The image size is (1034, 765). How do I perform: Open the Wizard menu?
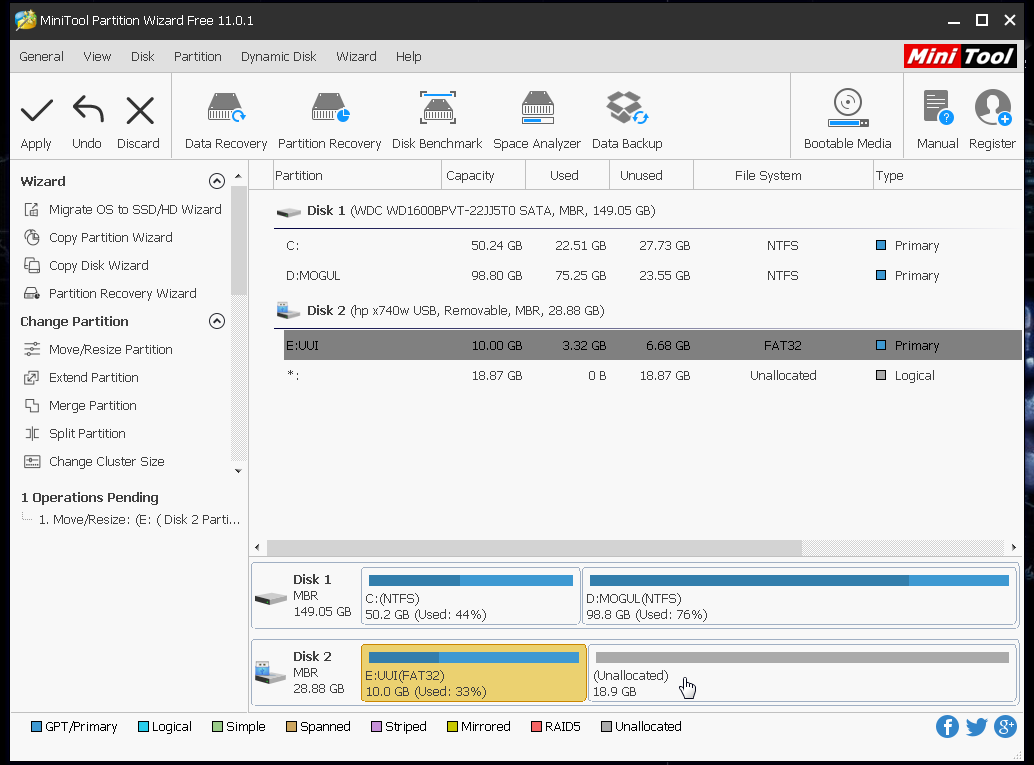pyautogui.click(x=356, y=57)
